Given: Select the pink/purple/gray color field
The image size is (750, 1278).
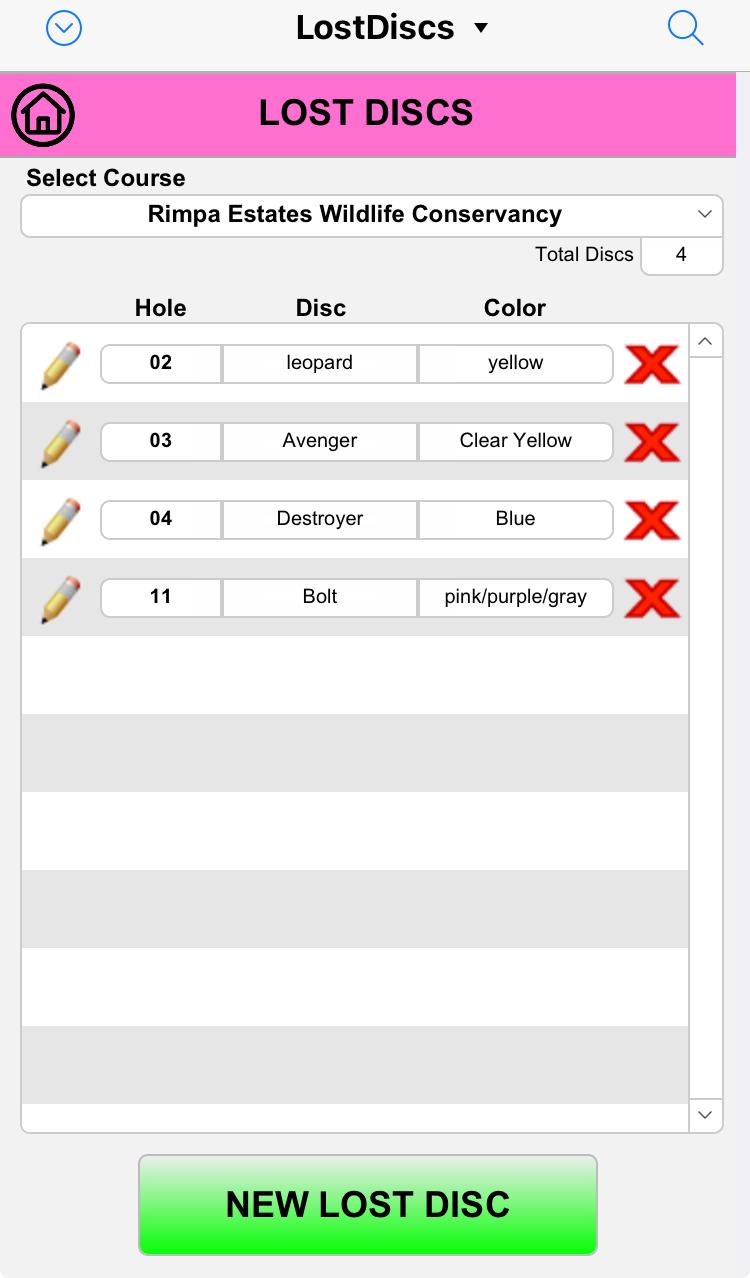Looking at the screenshot, I should (515, 597).
